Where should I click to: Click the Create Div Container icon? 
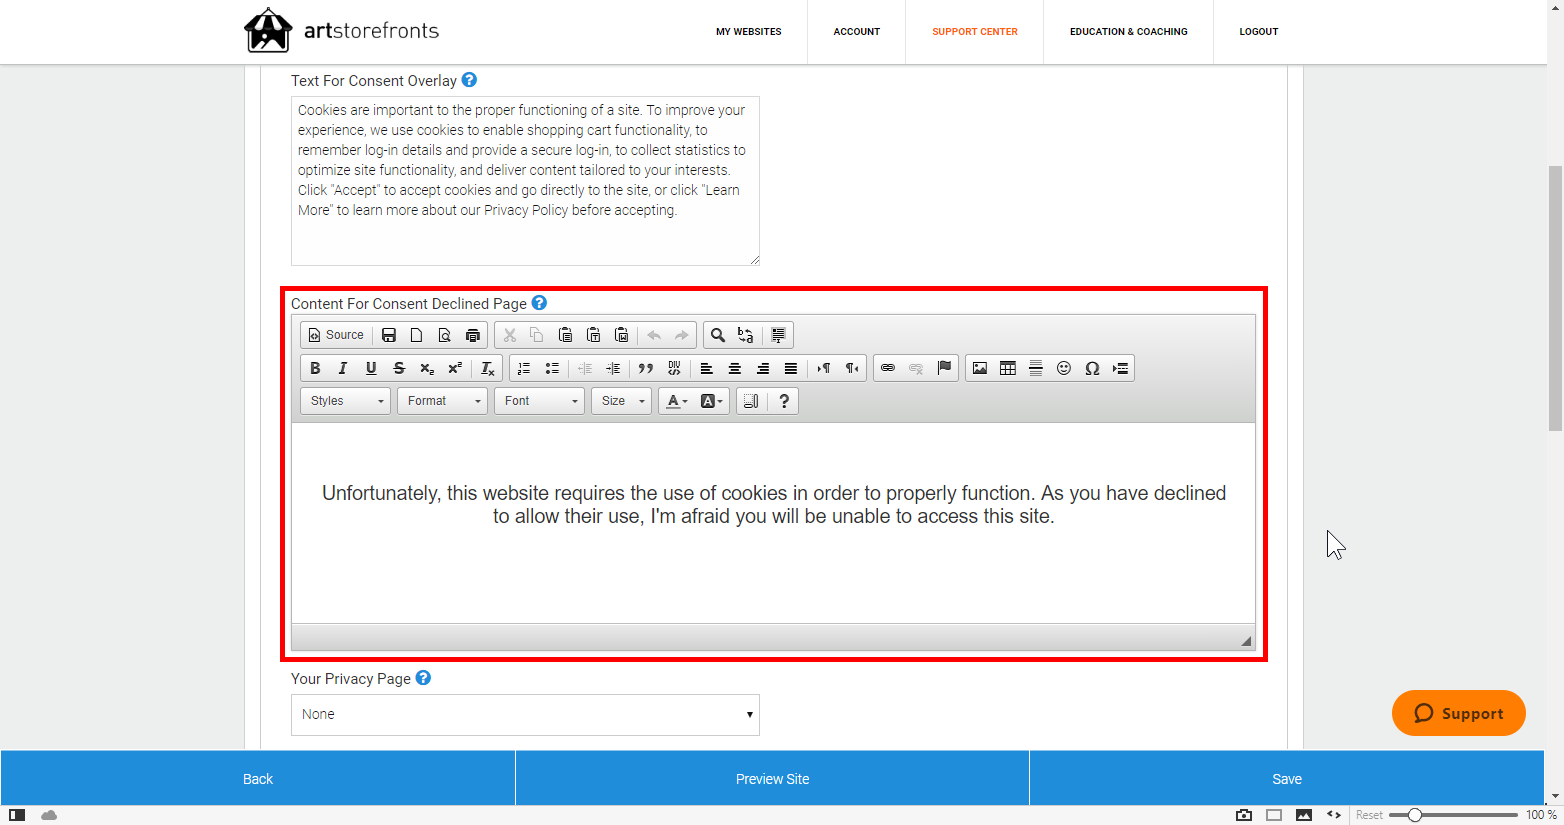click(674, 368)
